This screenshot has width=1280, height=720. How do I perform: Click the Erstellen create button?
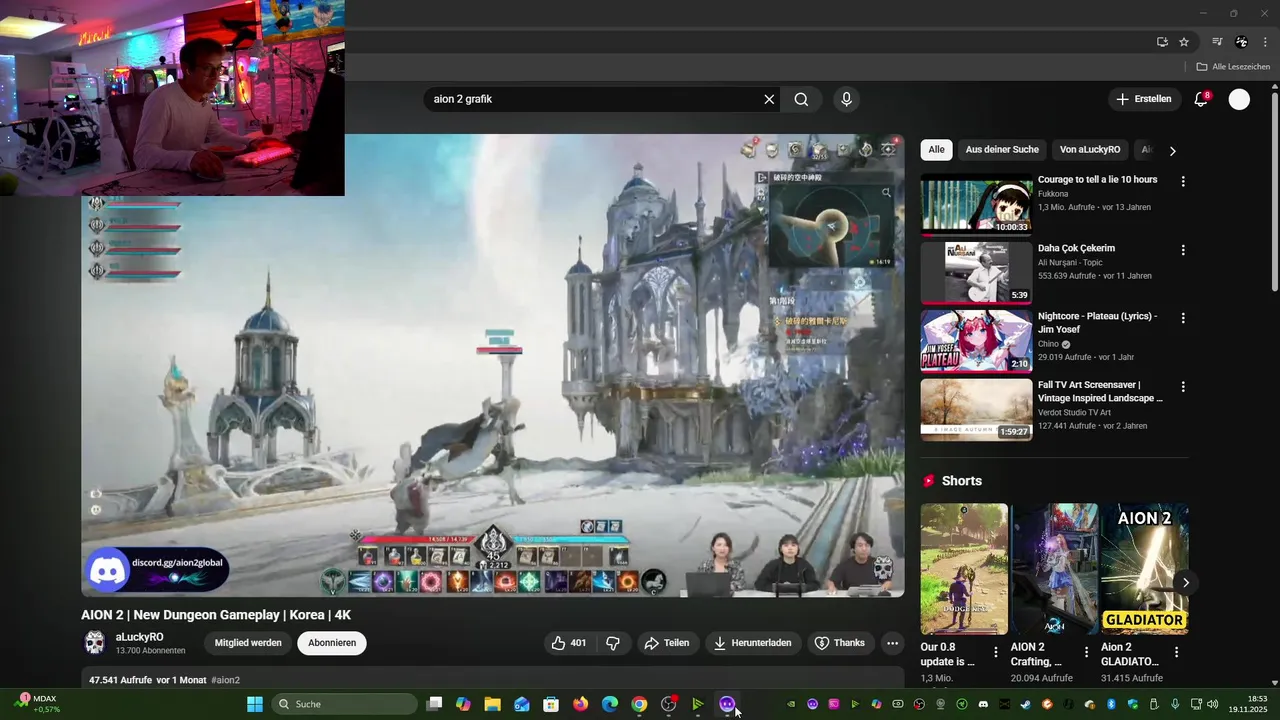click(x=1143, y=99)
